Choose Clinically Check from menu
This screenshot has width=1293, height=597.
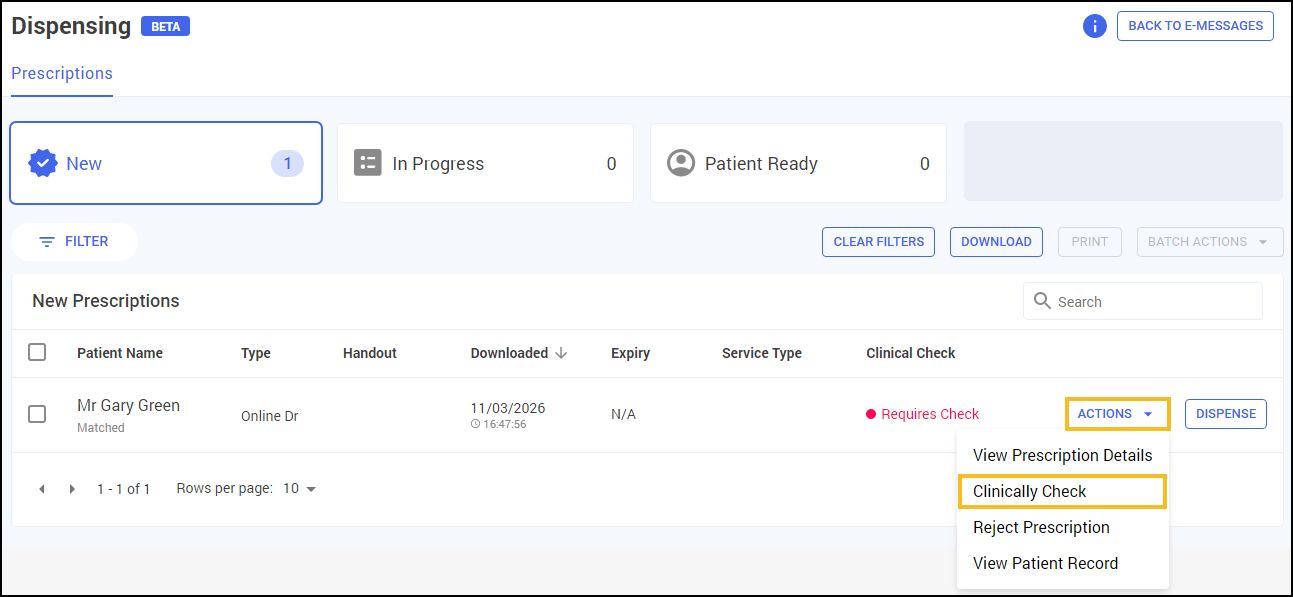pyautogui.click(x=1061, y=492)
